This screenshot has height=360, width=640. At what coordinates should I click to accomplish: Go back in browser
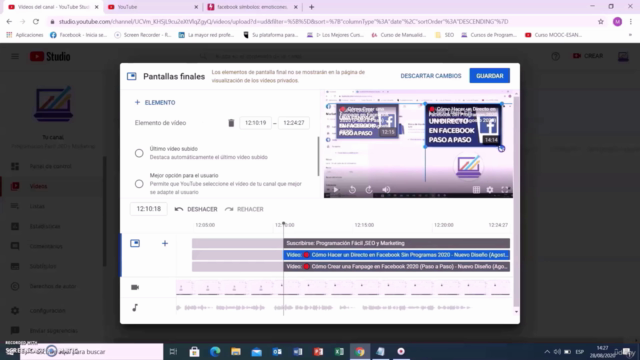9,22
